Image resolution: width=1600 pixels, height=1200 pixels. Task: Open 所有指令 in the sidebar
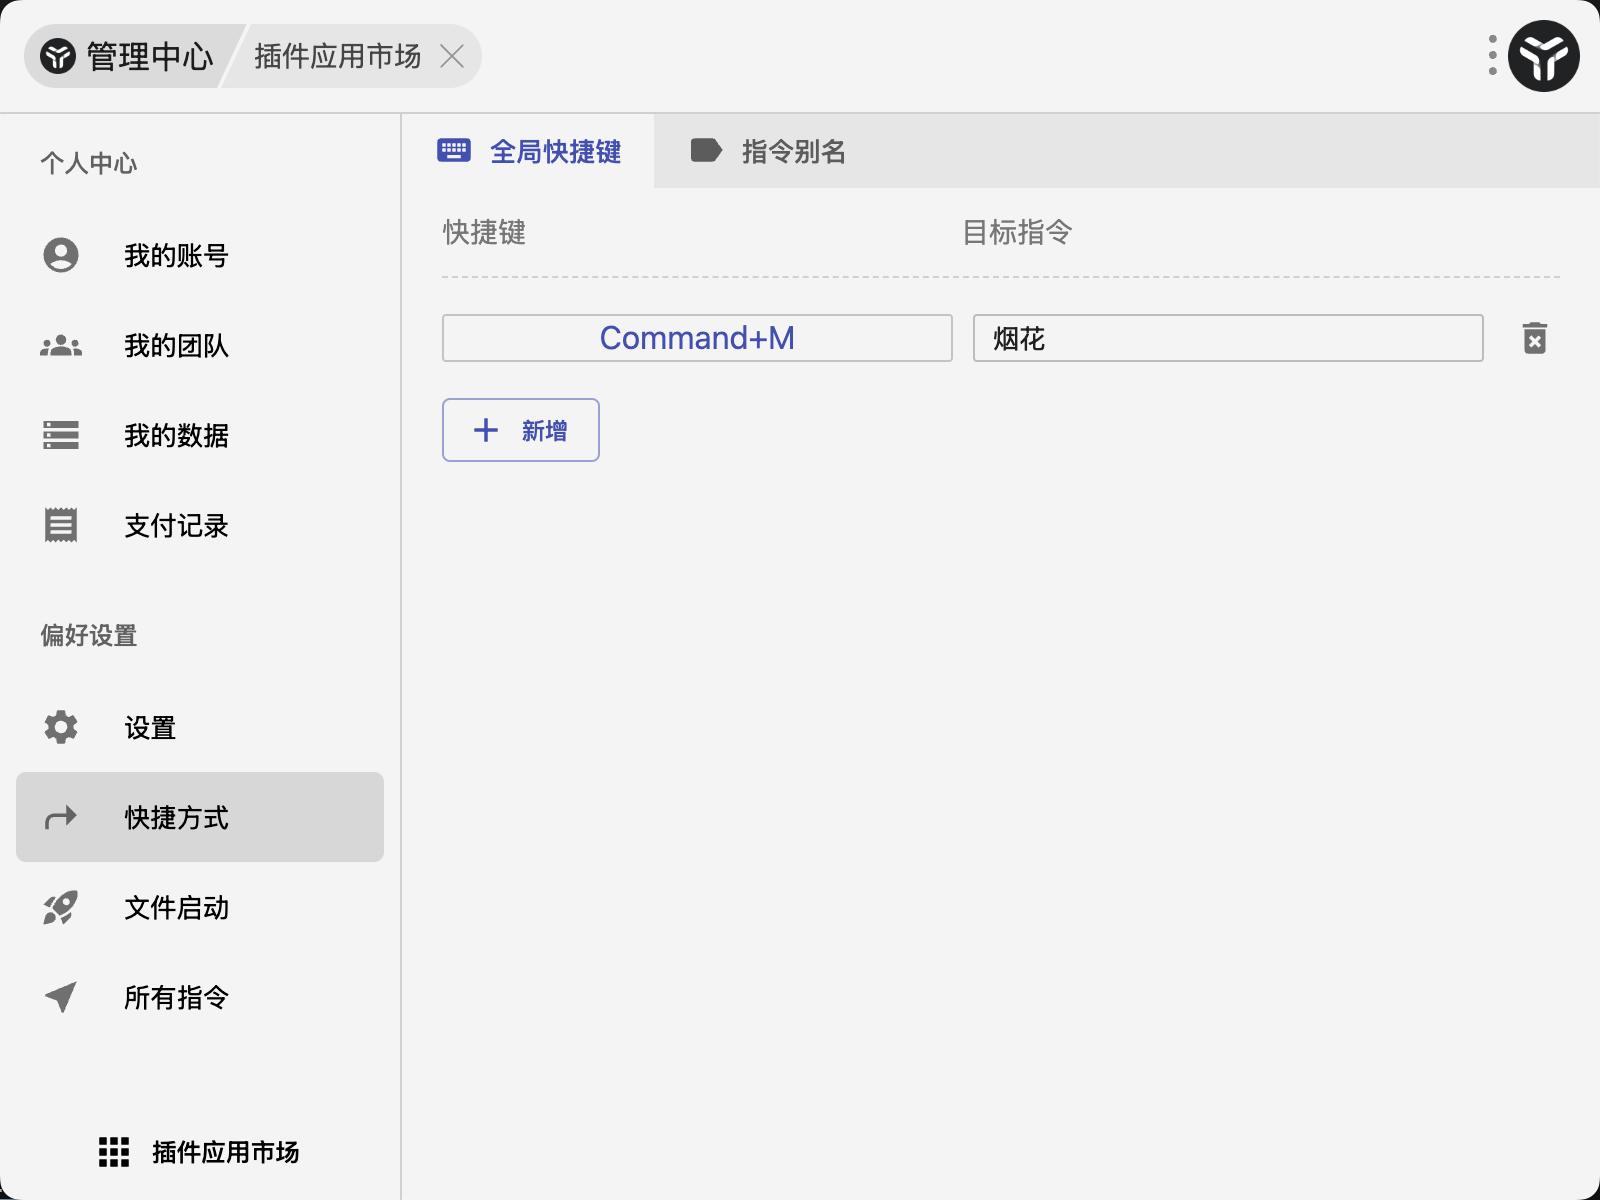(200, 997)
